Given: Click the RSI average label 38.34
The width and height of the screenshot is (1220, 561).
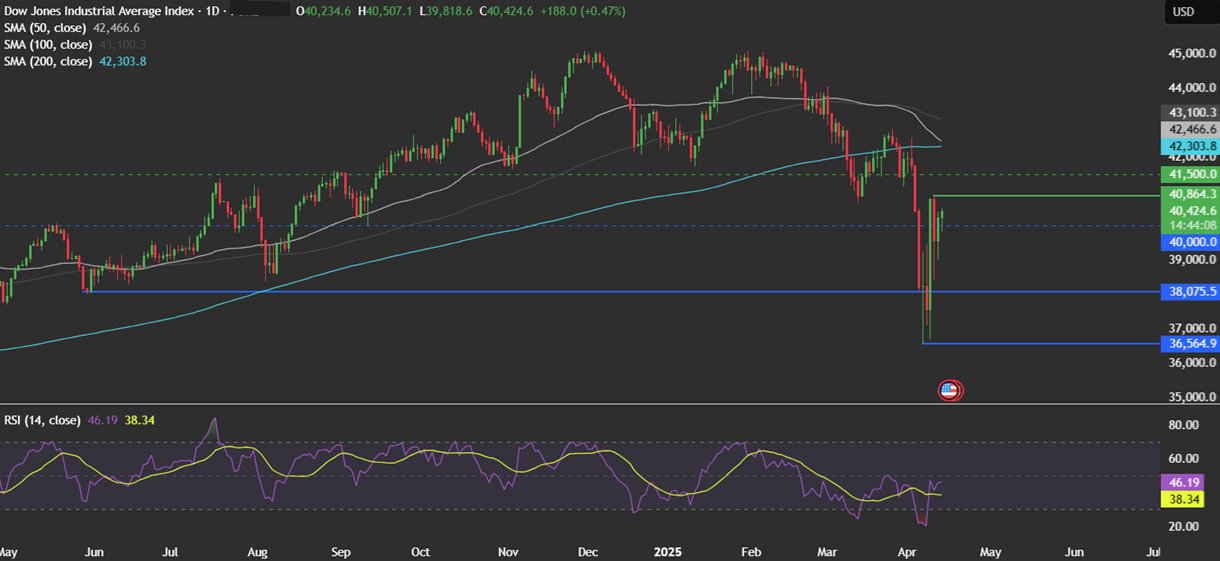Looking at the screenshot, I should point(1183,497).
